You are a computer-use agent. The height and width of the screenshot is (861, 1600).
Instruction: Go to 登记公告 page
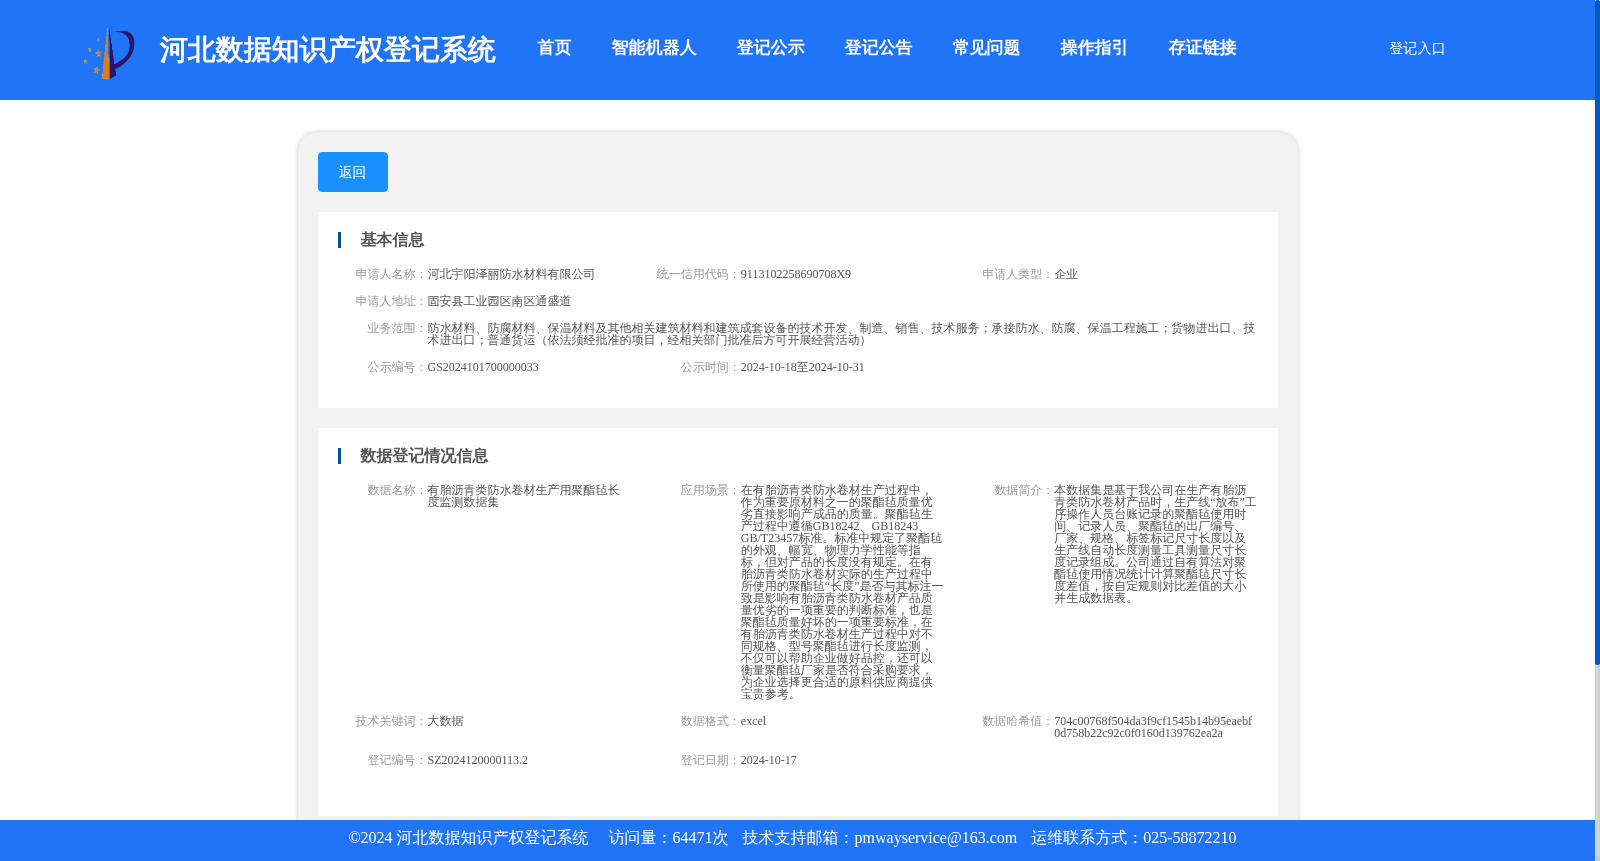coord(878,48)
